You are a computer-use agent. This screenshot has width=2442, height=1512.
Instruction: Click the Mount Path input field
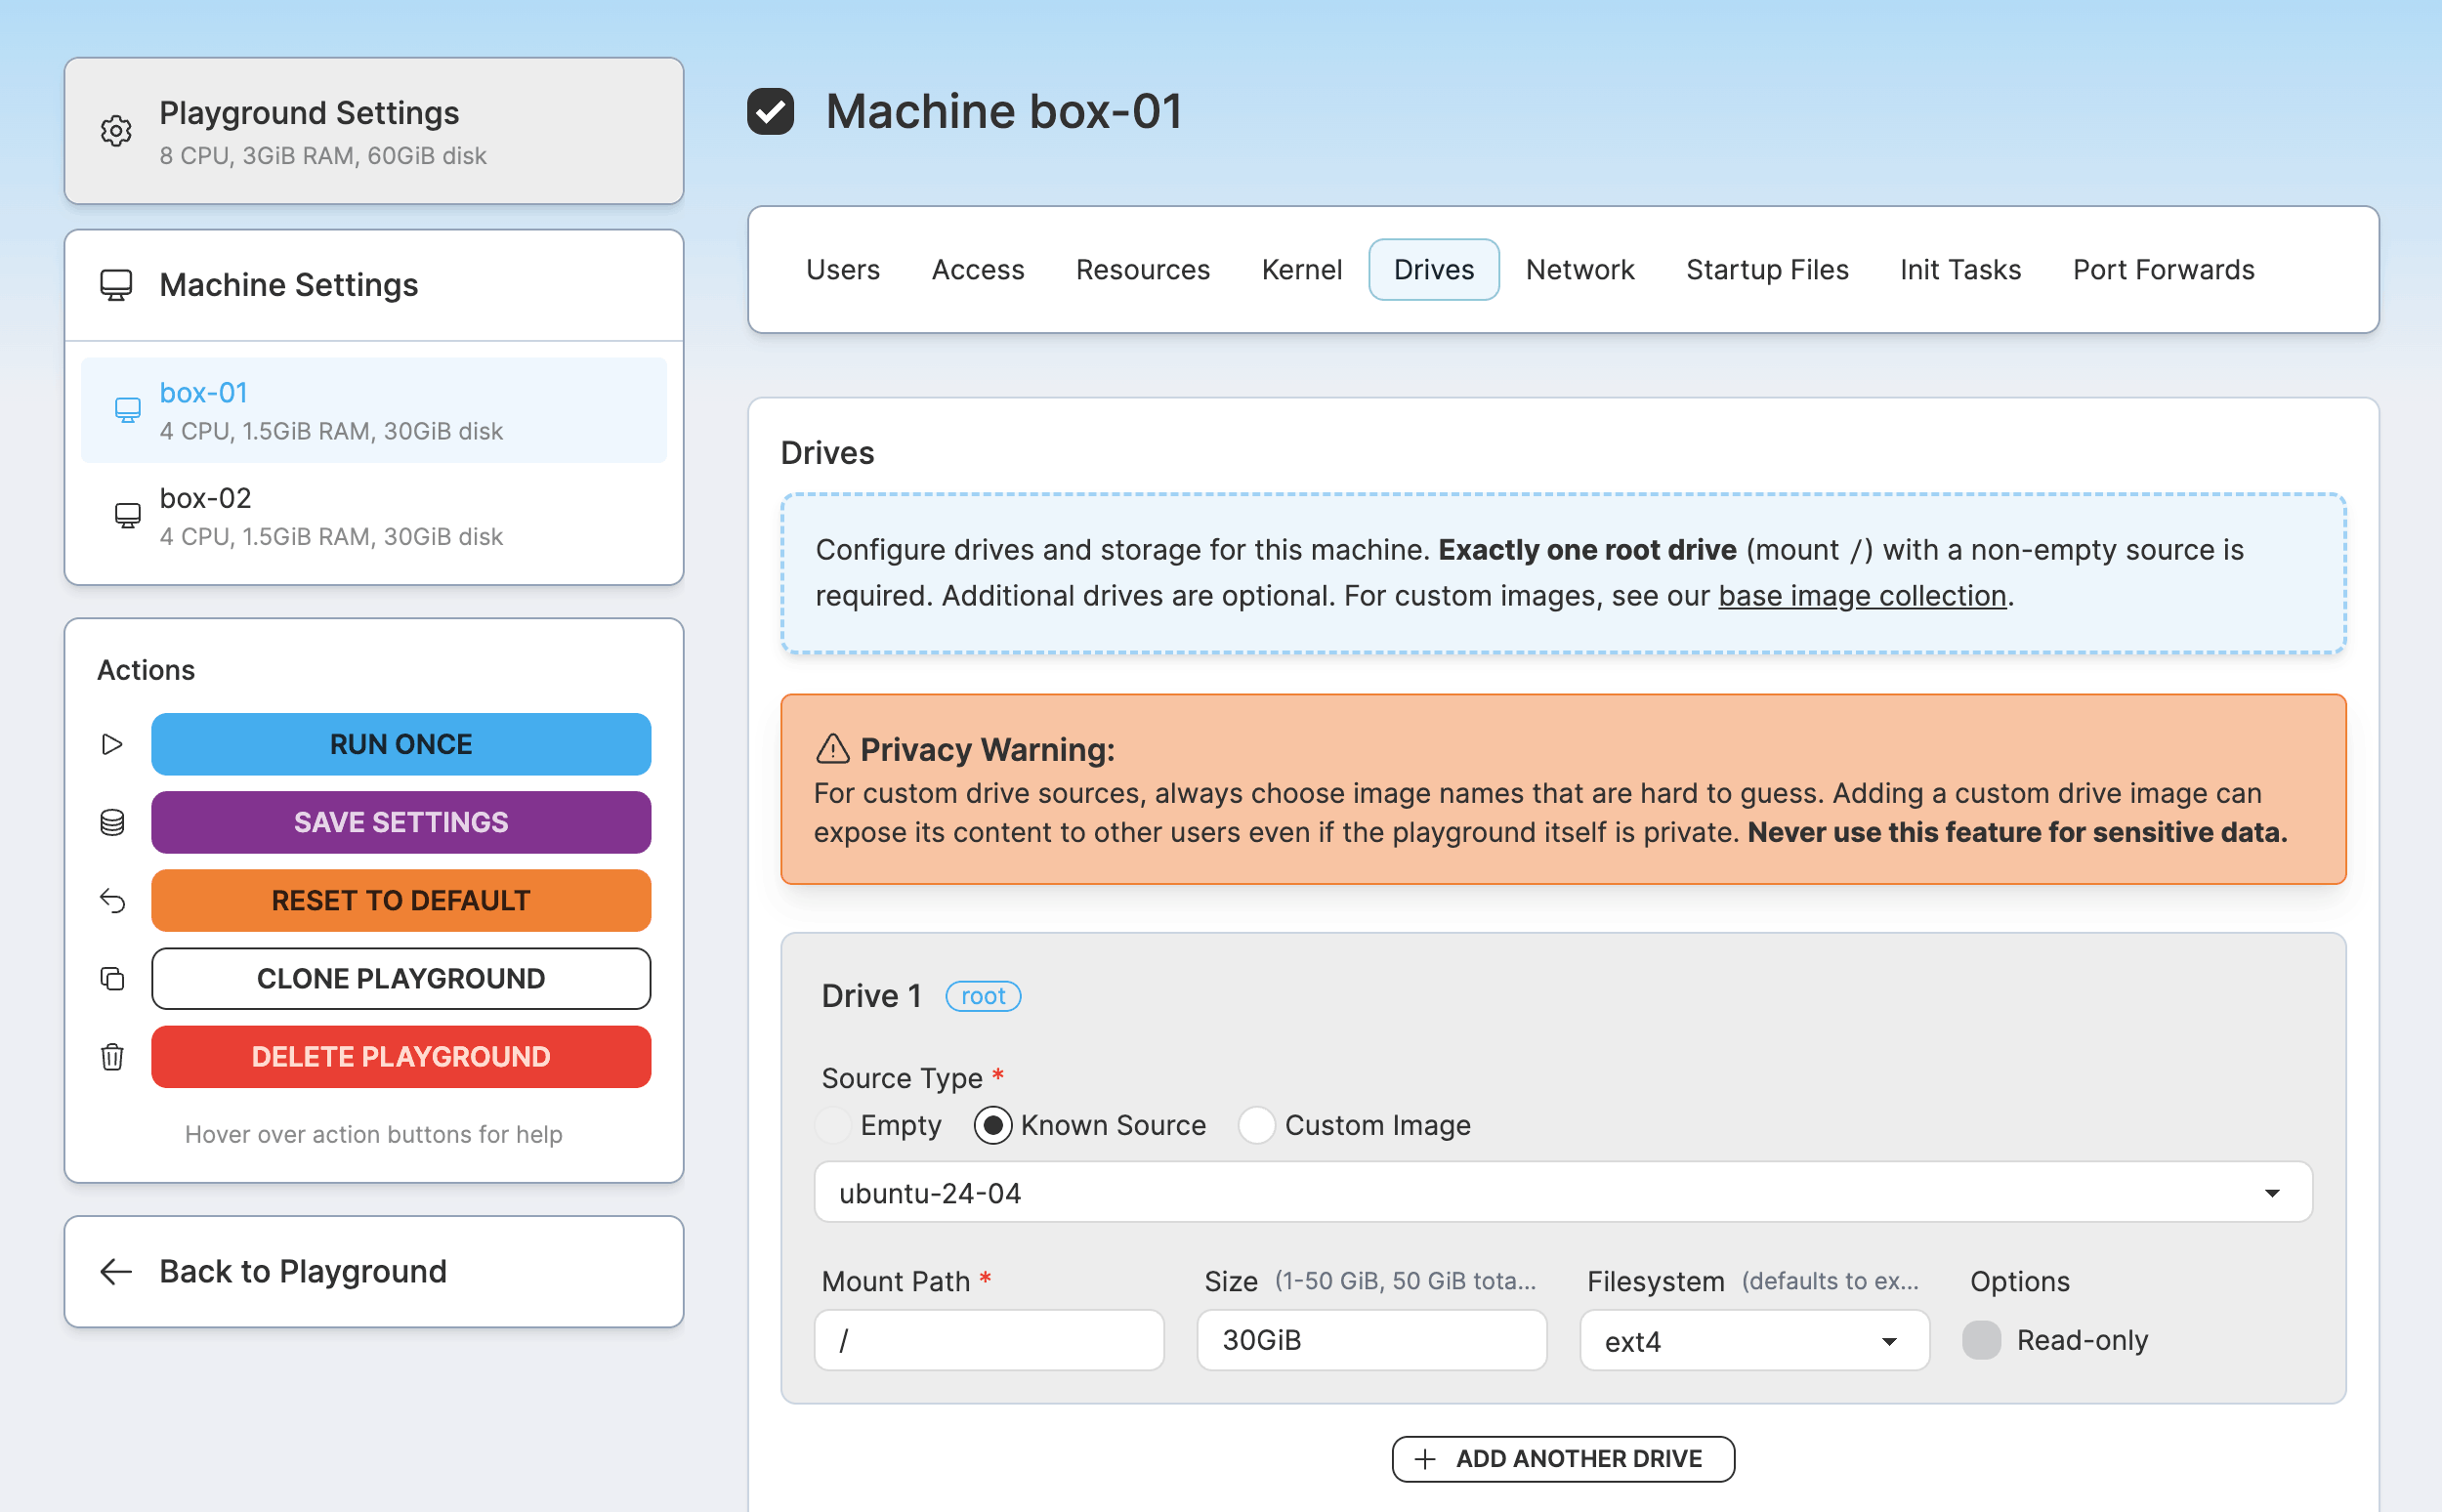coord(988,1340)
